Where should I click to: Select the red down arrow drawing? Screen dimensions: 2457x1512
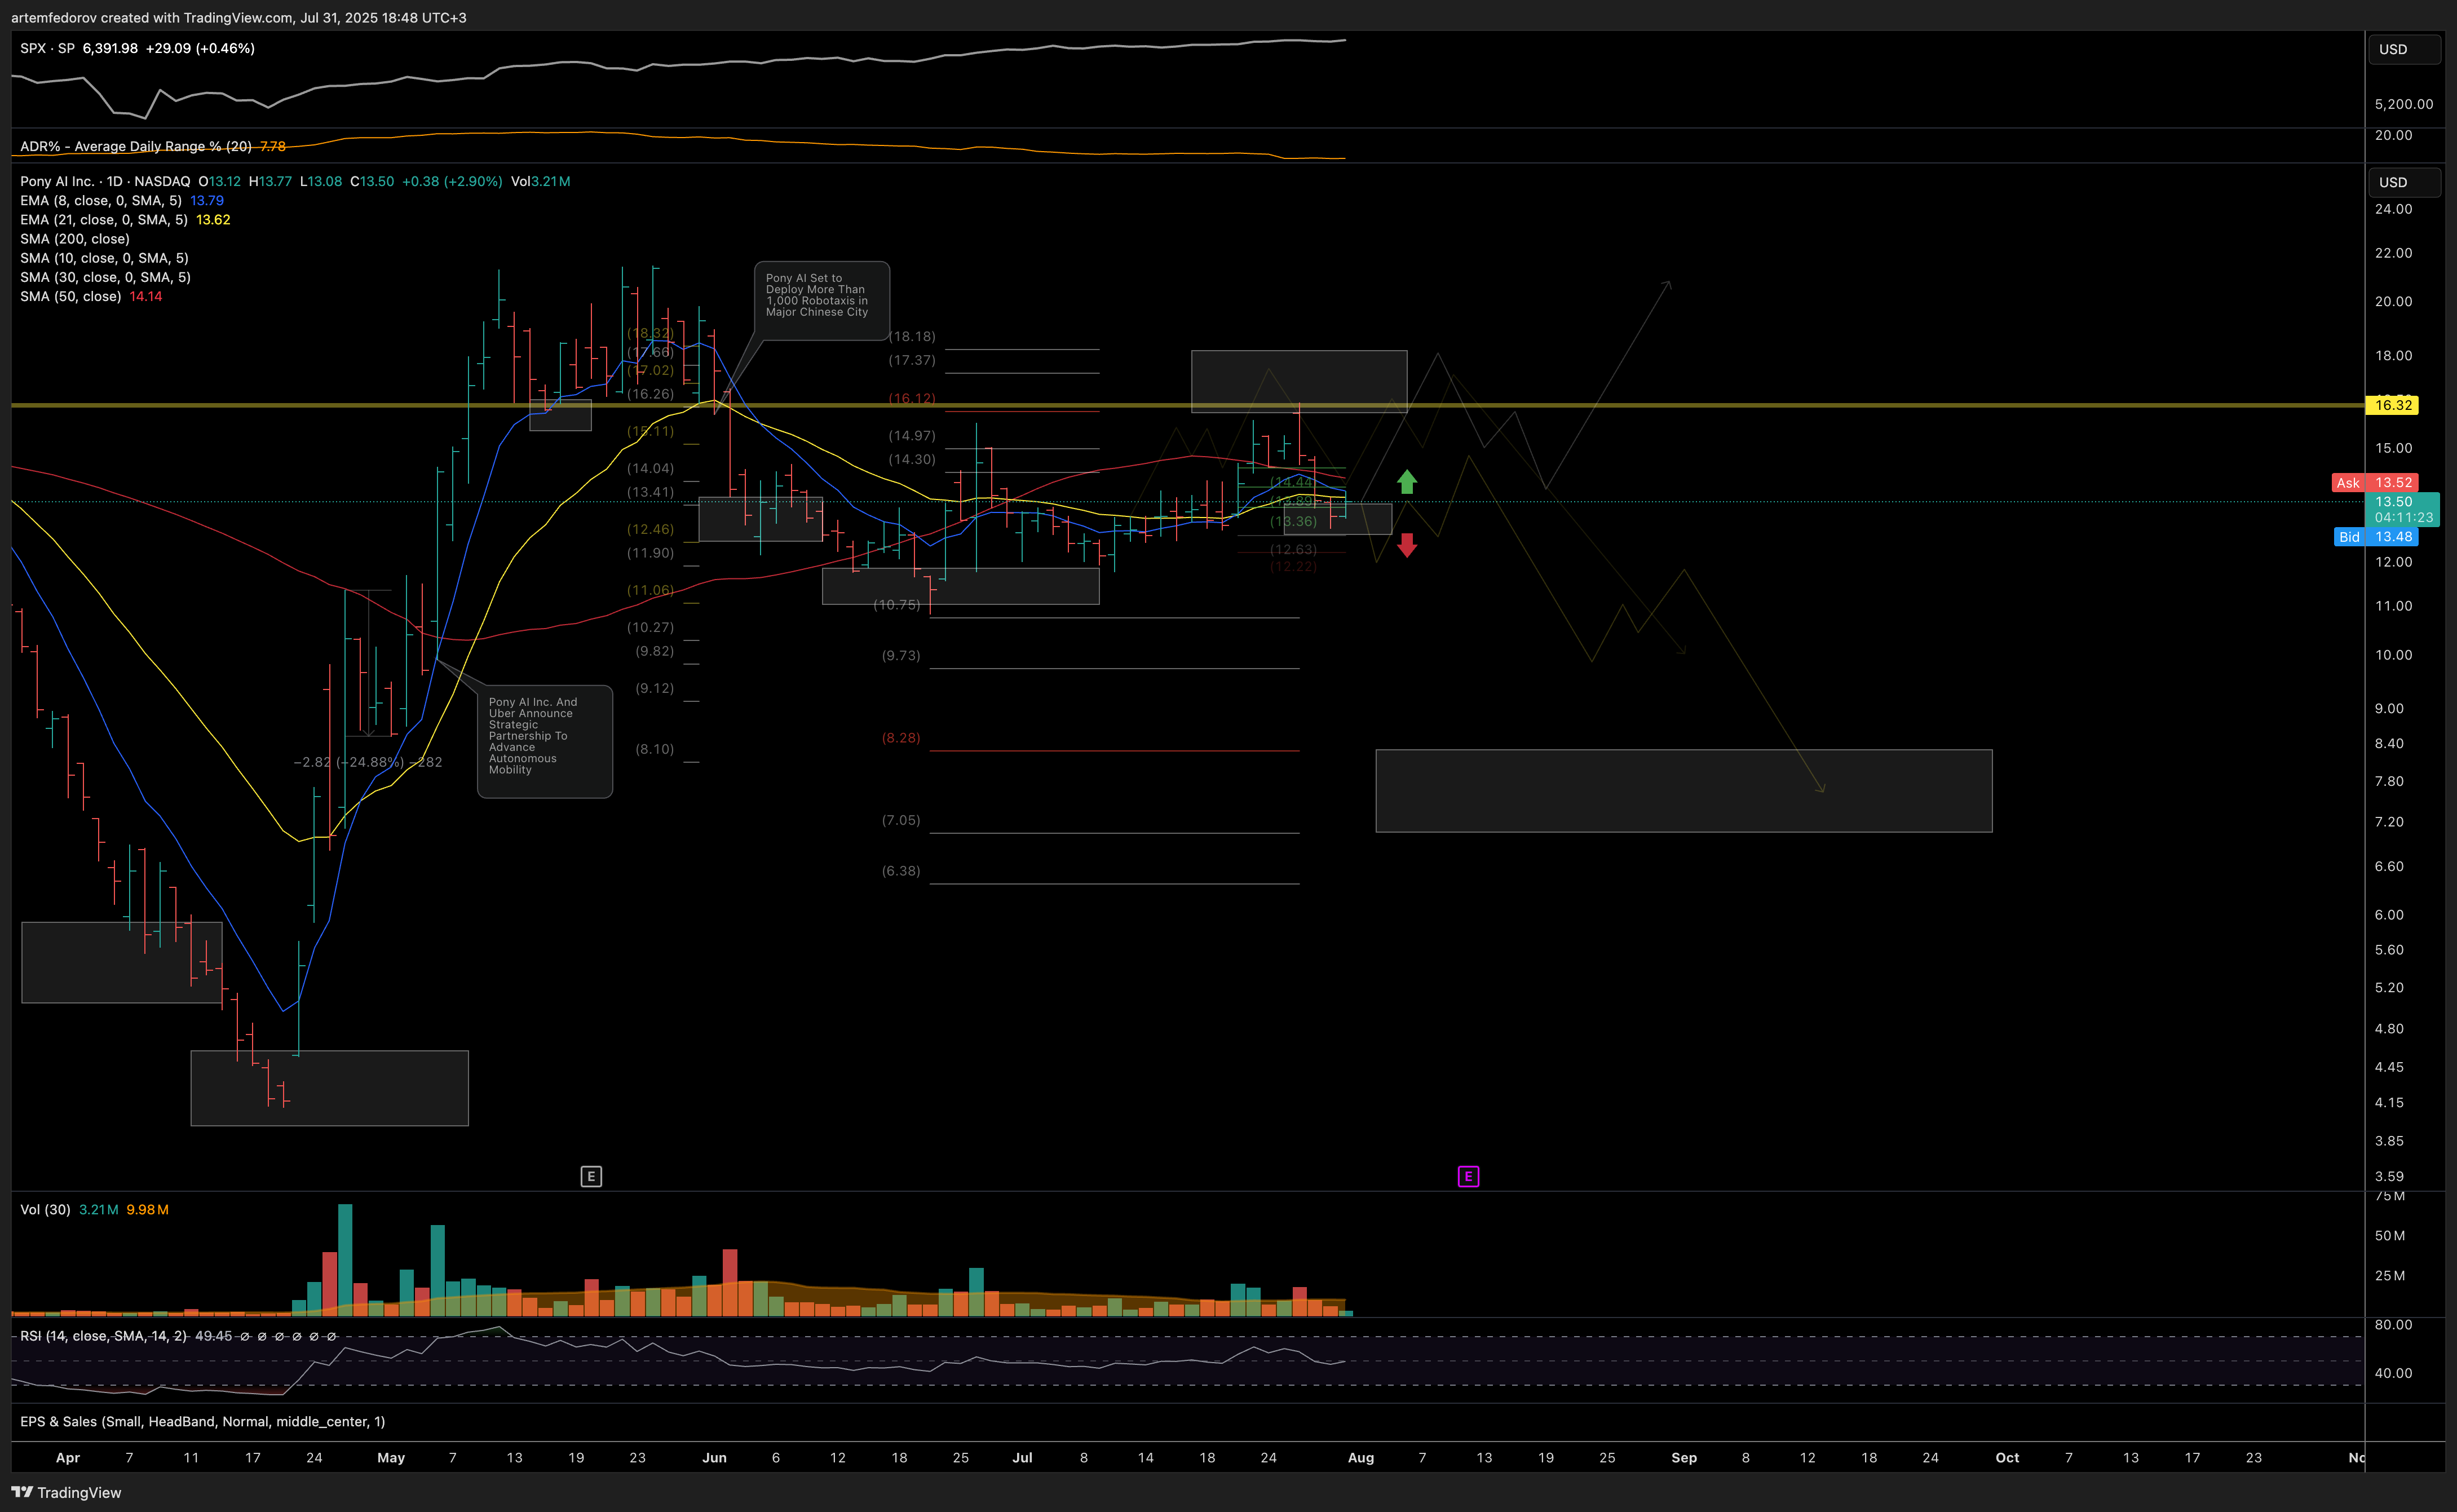1407,545
